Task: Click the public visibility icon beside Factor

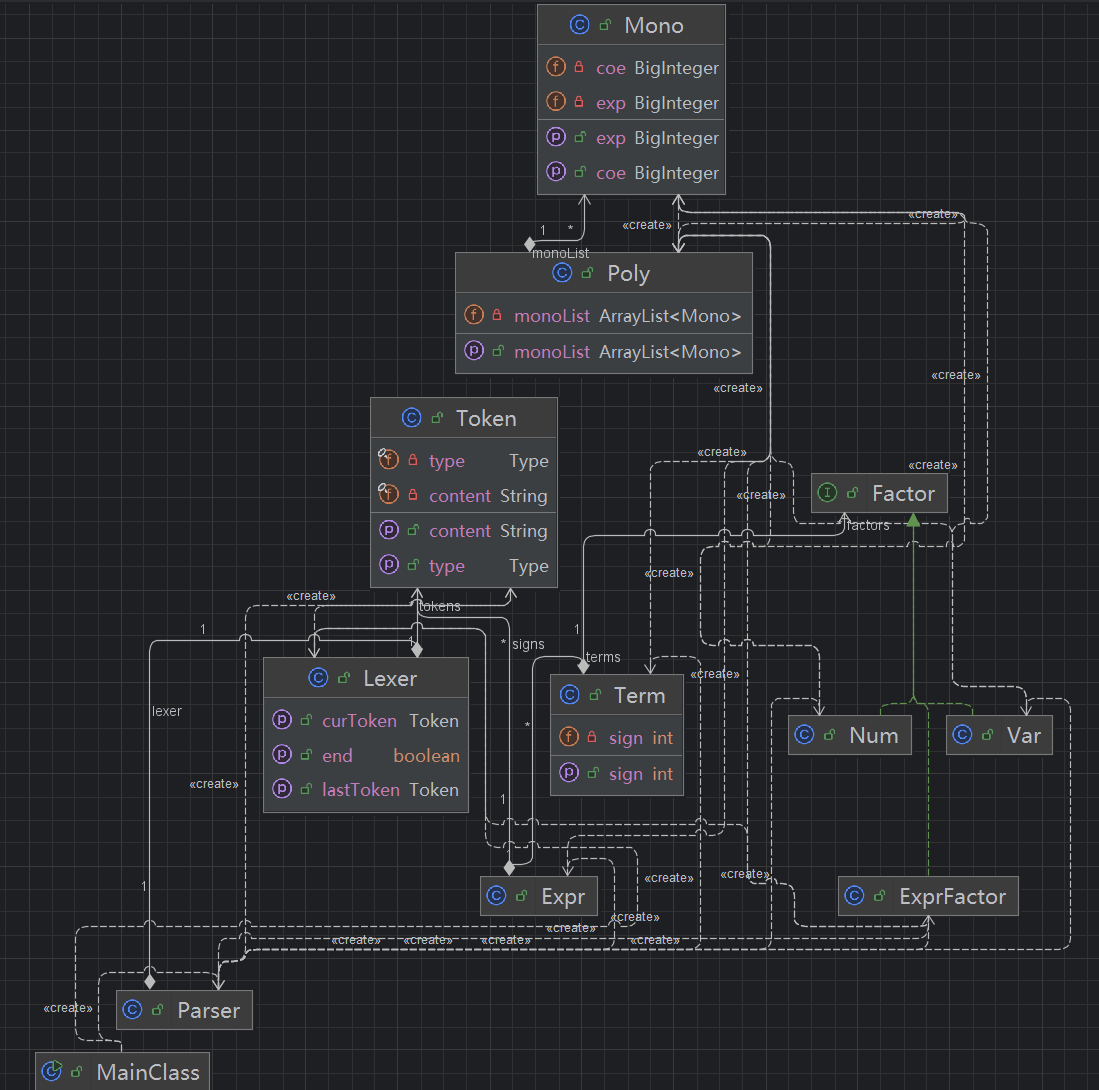Action: click(x=852, y=493)
